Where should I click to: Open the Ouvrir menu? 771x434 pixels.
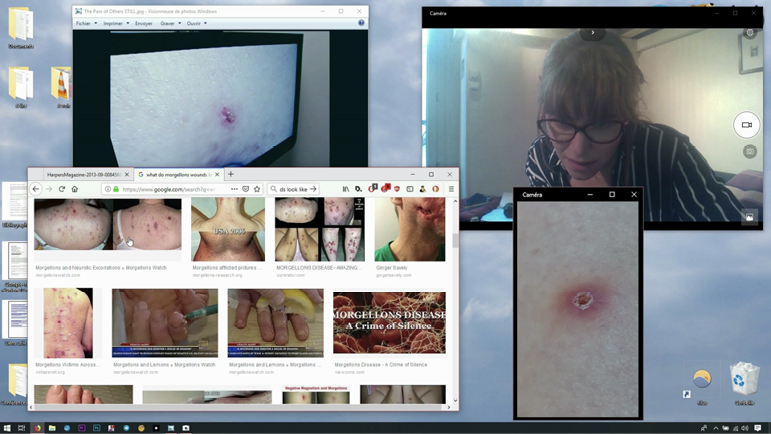pos(195,23)
